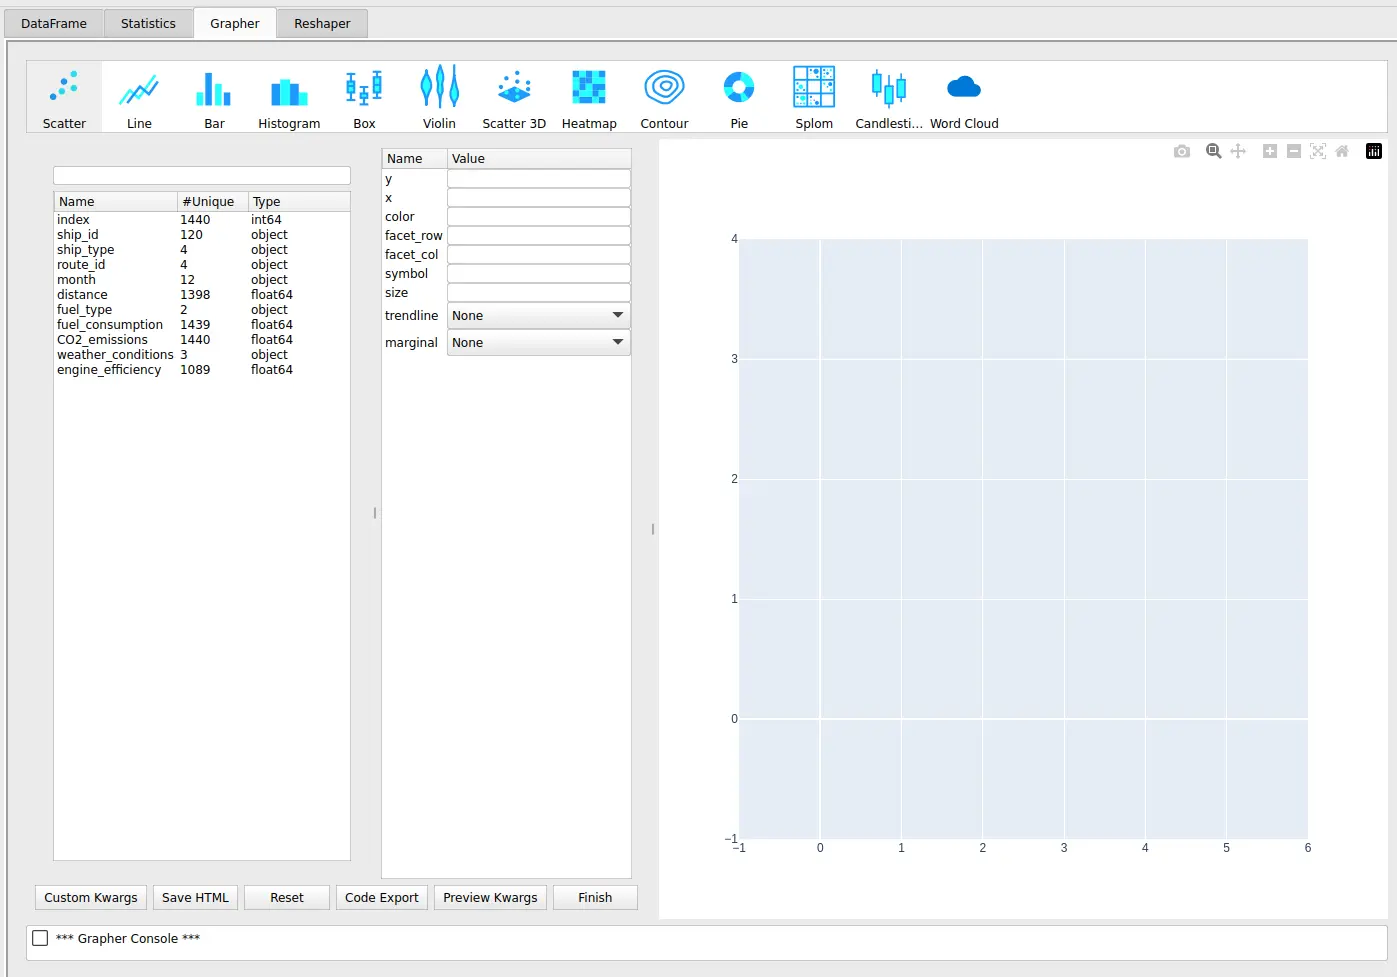Screen dimensions: 1397x977
Task: Click the Code Export button
Action: tap(382, 897)
